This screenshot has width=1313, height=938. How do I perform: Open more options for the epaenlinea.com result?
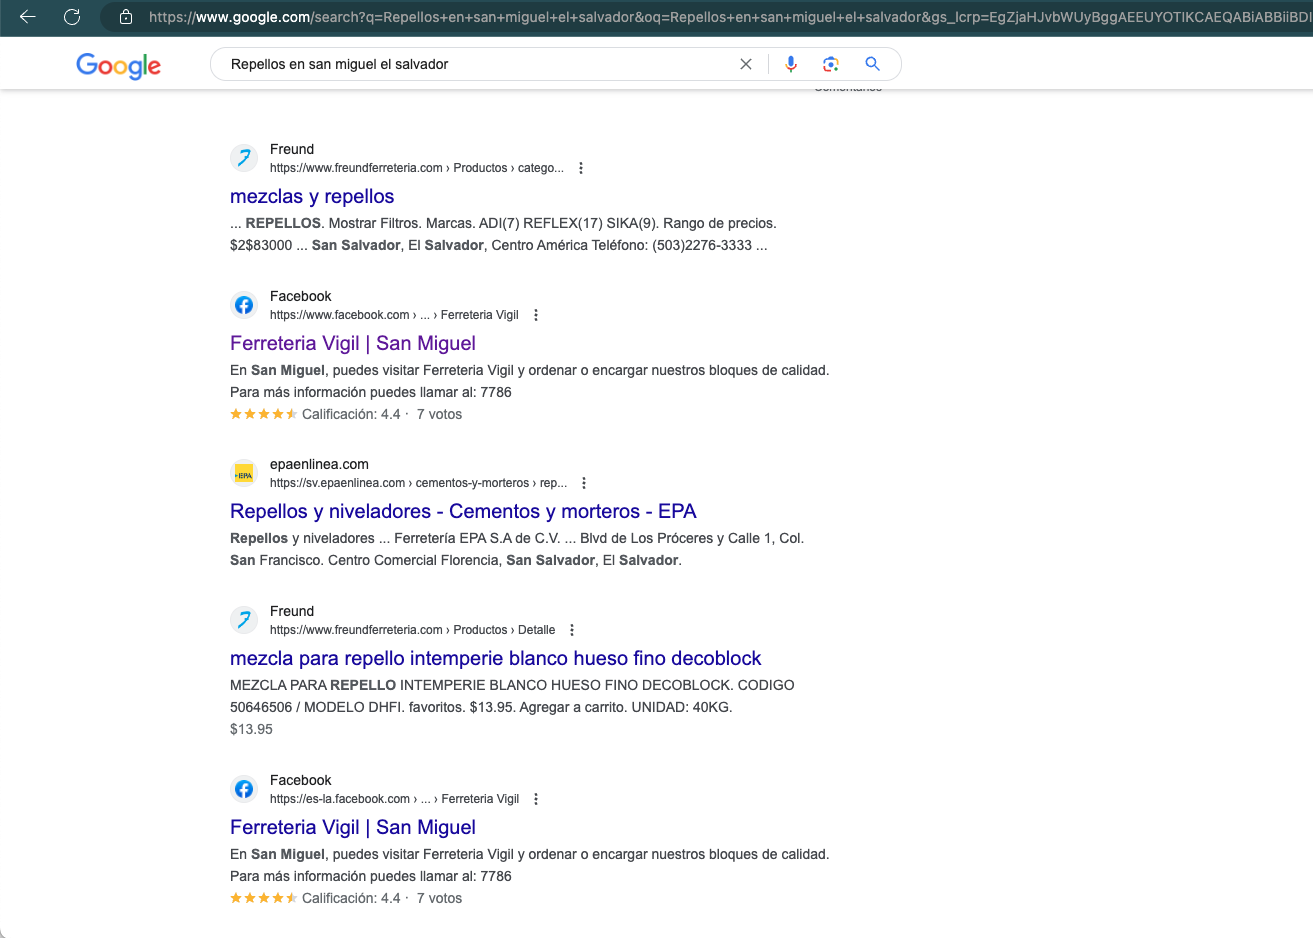pyautogui.click(x=584, y=483)
